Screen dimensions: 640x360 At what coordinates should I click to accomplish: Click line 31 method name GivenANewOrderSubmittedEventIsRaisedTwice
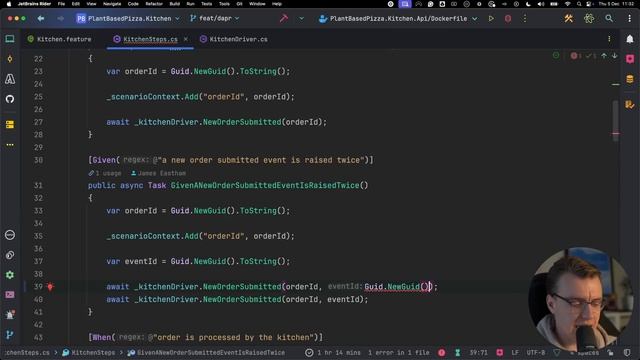(x=264, y=185)
